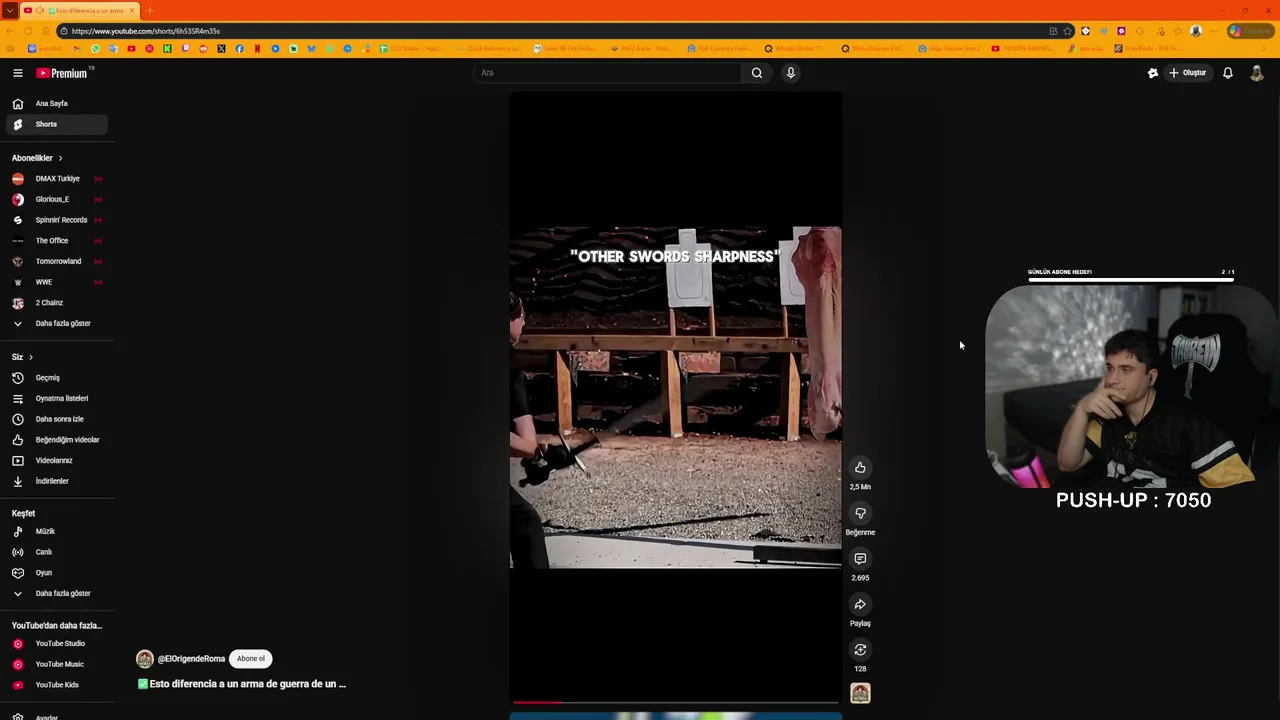
Task: Expand Daha fazla göster under Keşfet
Action: click(x=57, y=593)
